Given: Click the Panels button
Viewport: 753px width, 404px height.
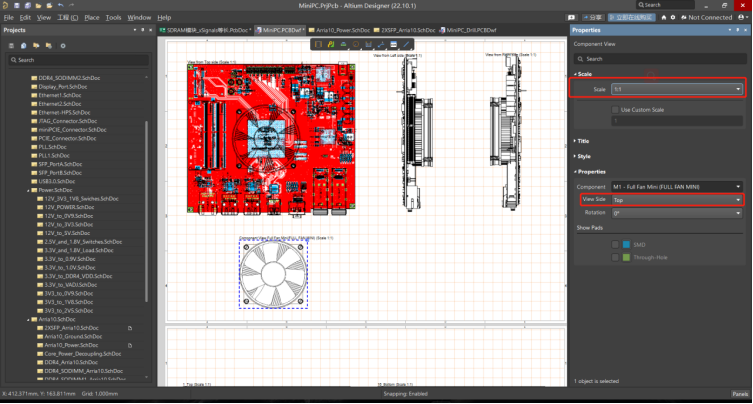Looking at the screenshot, I should click(x=739, y=394).
